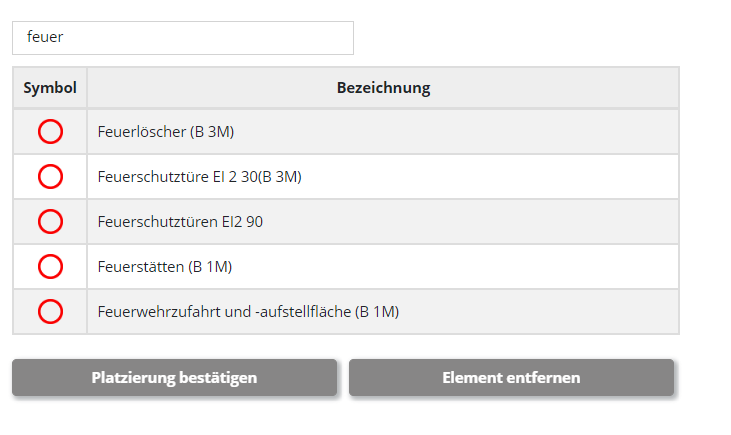Click the Element entfernen button
Viewport: 731px width, 435px height.
pyautogui.click(x=511, y=378)
